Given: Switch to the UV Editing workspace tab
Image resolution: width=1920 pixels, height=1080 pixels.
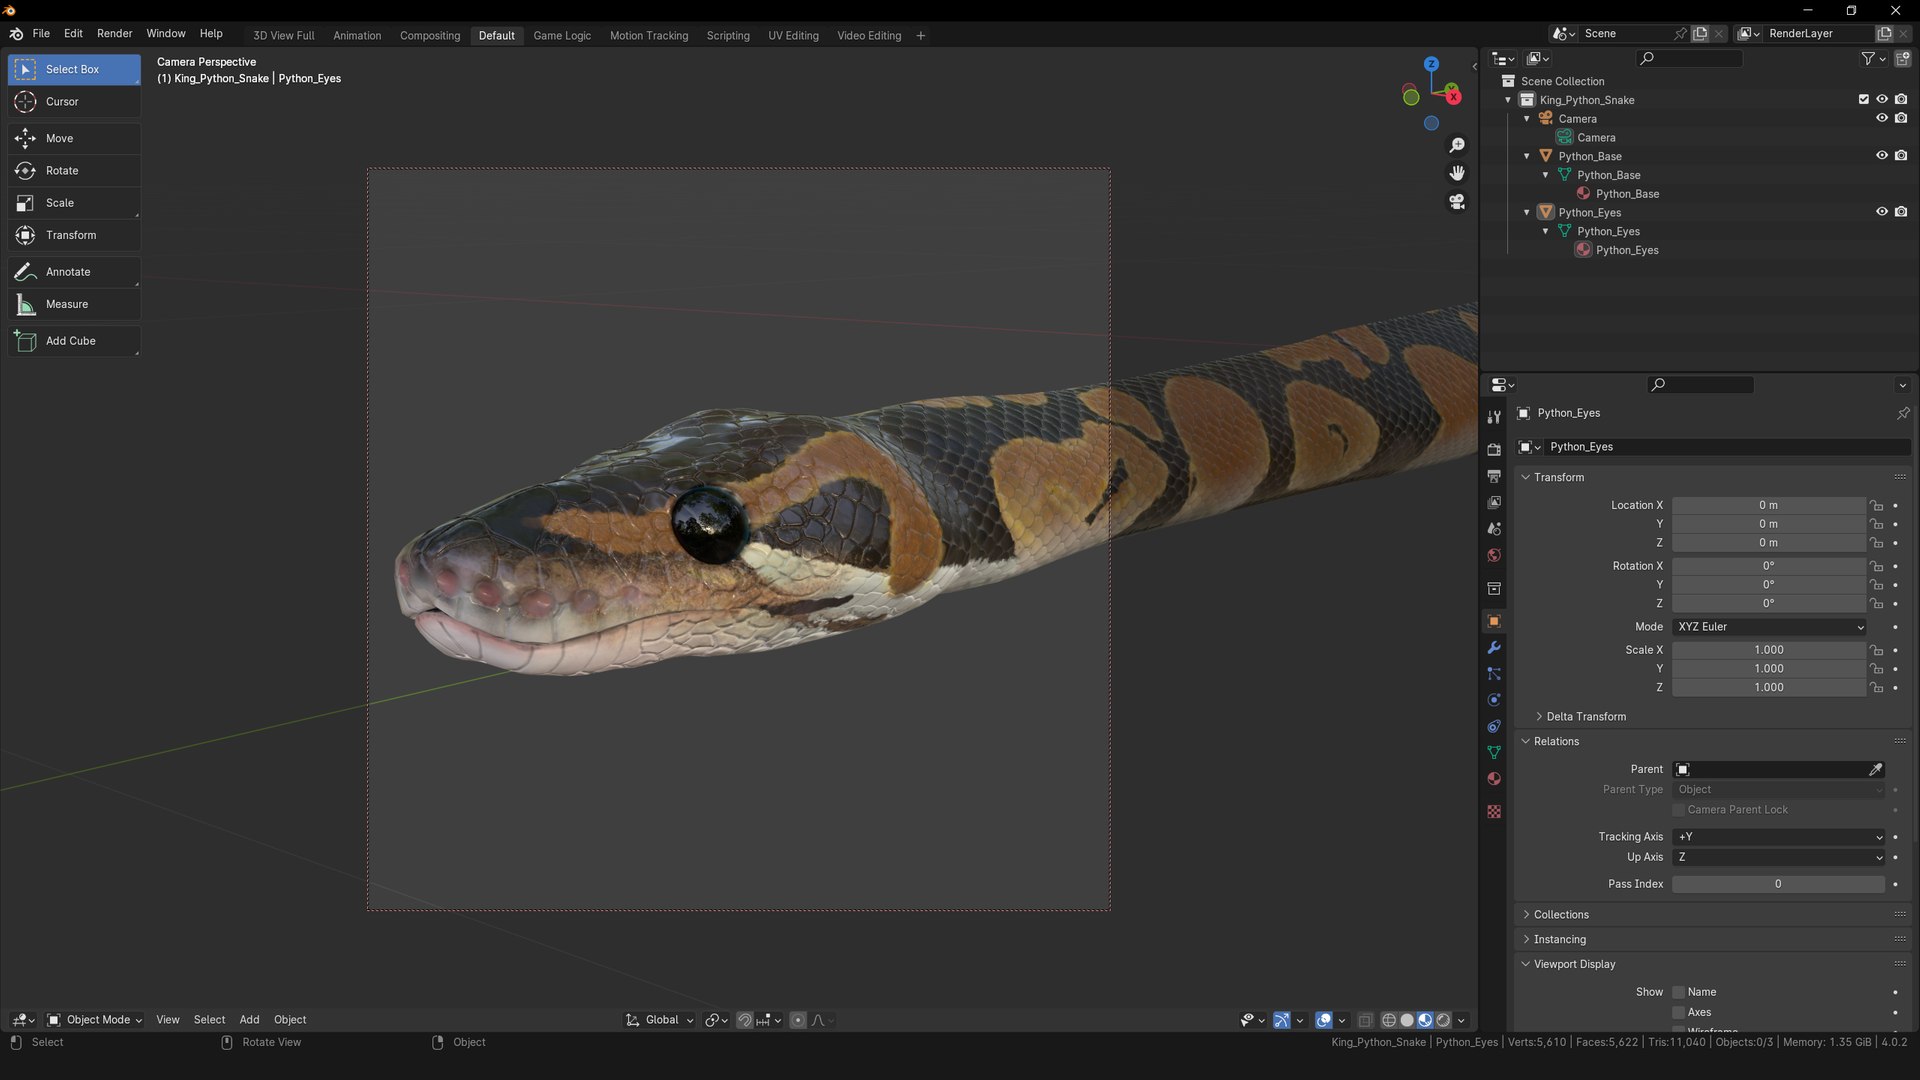Looking at the screenshot, I should pos(793,36).
